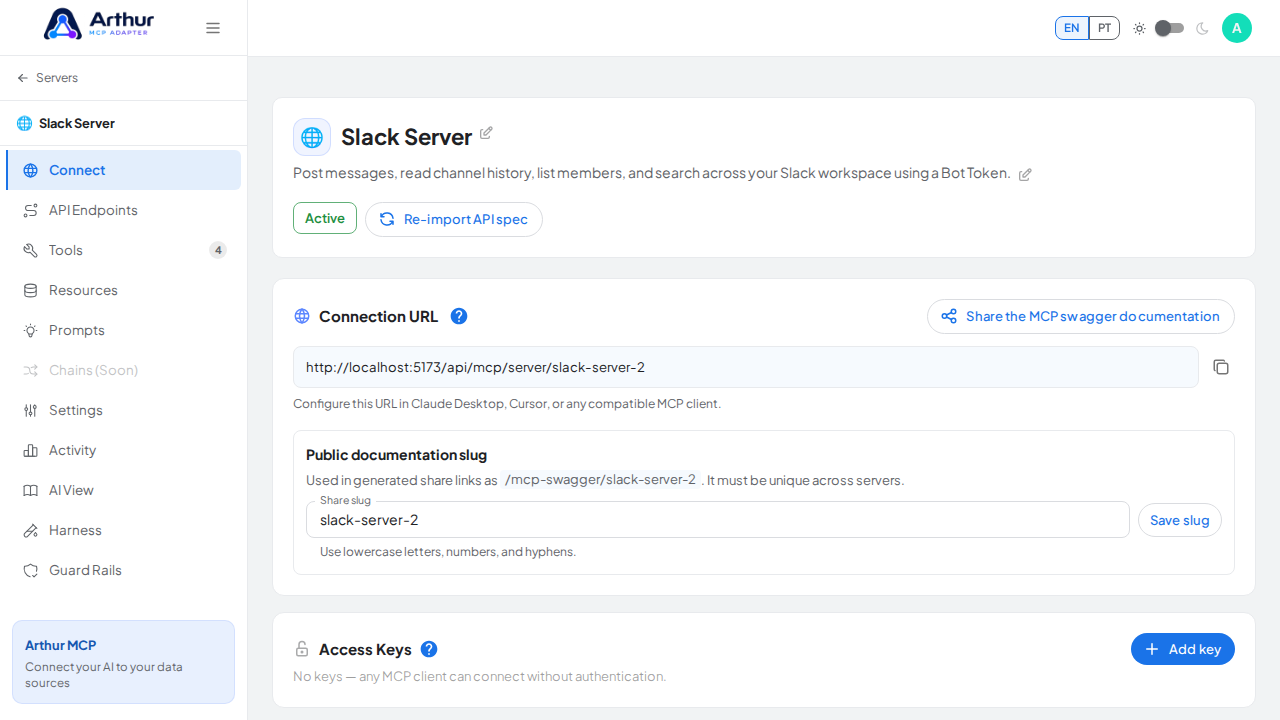Go back to Servers list
Image resolution: width=1280 pixels, height=720 pixels.
[47, 78]
